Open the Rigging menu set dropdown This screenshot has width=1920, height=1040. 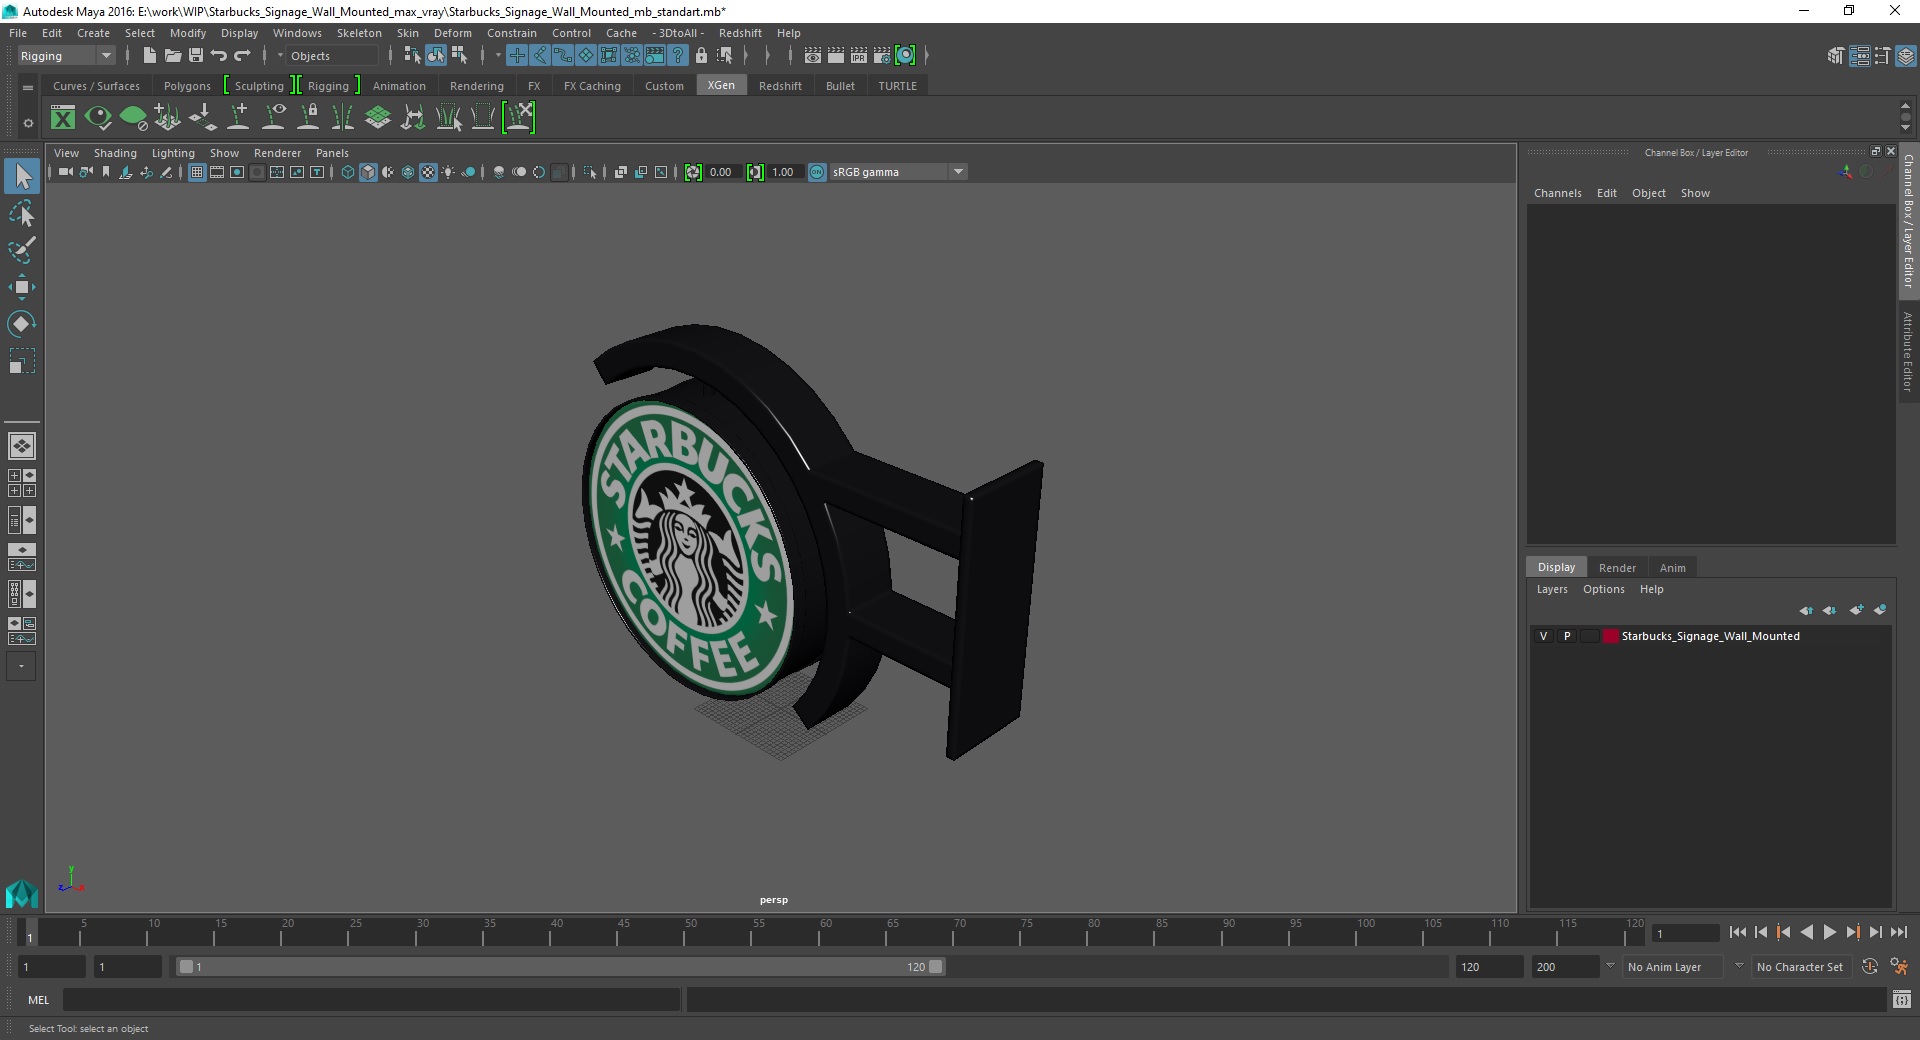pos(66,56)
